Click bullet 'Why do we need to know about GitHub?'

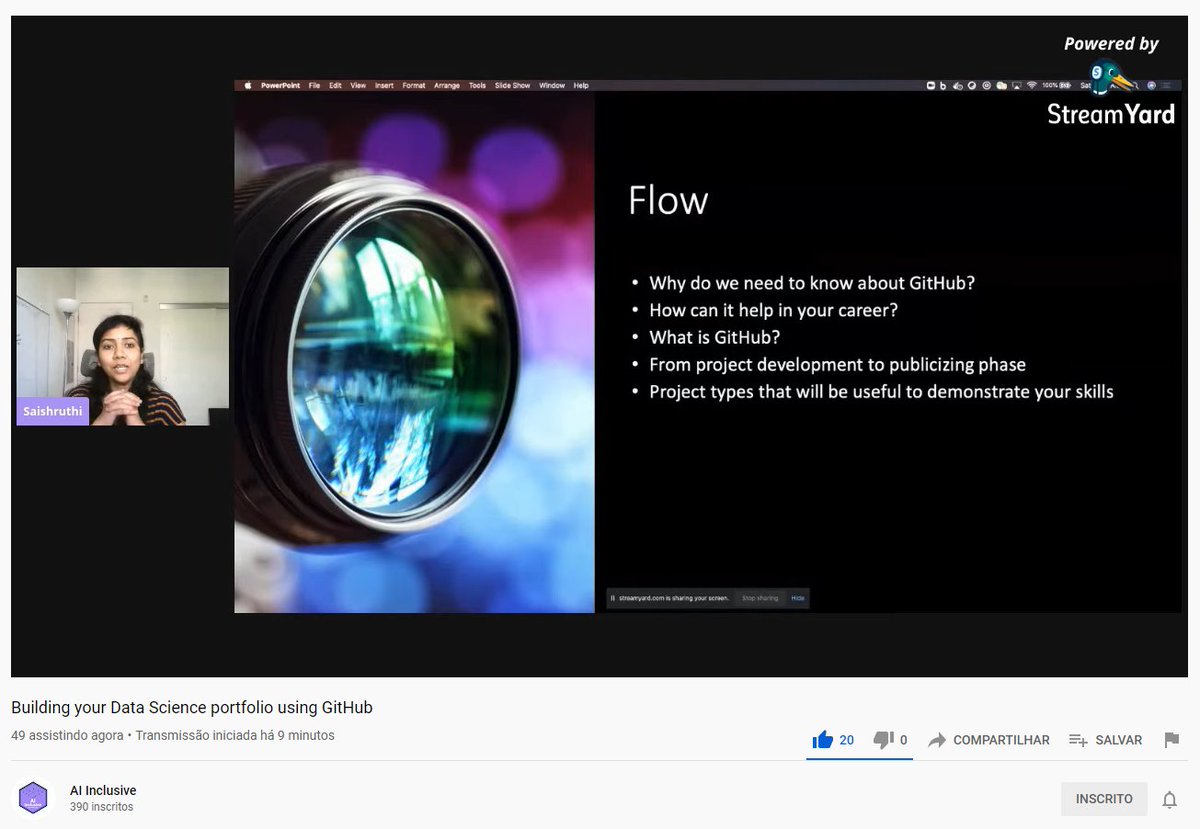[811, 283]
